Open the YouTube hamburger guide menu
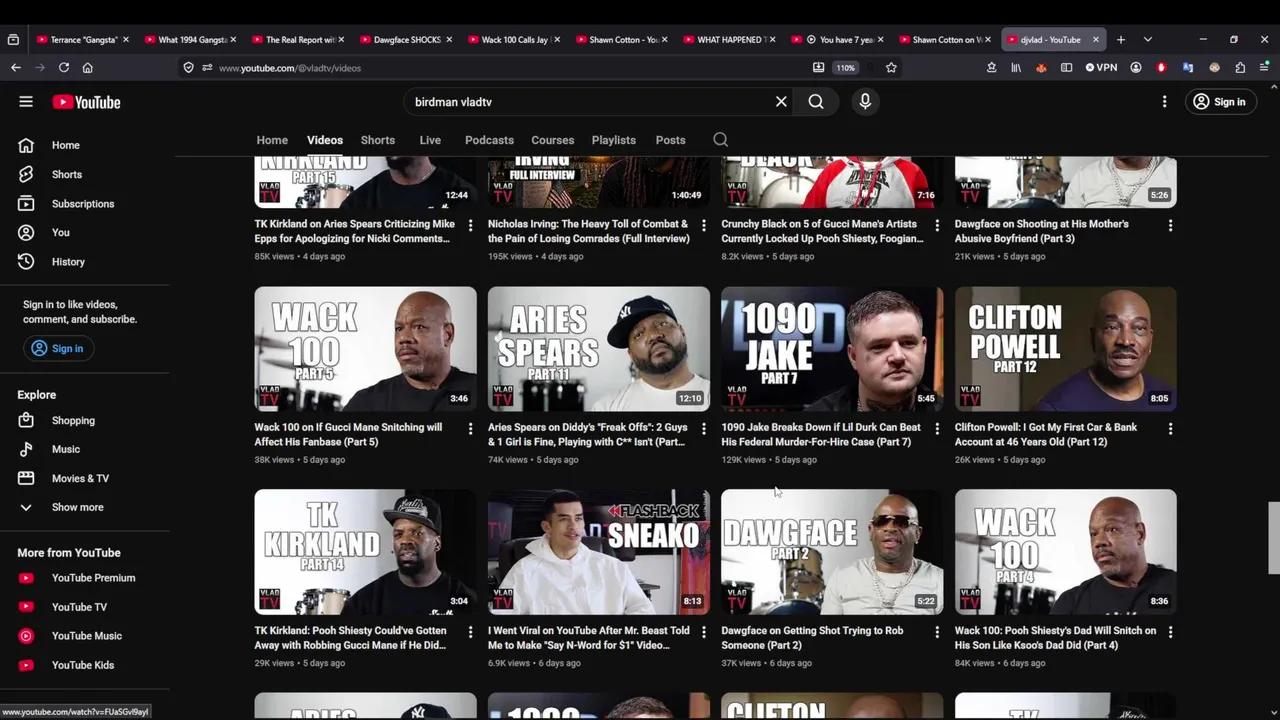1280x720 pixels. [26, 101]
